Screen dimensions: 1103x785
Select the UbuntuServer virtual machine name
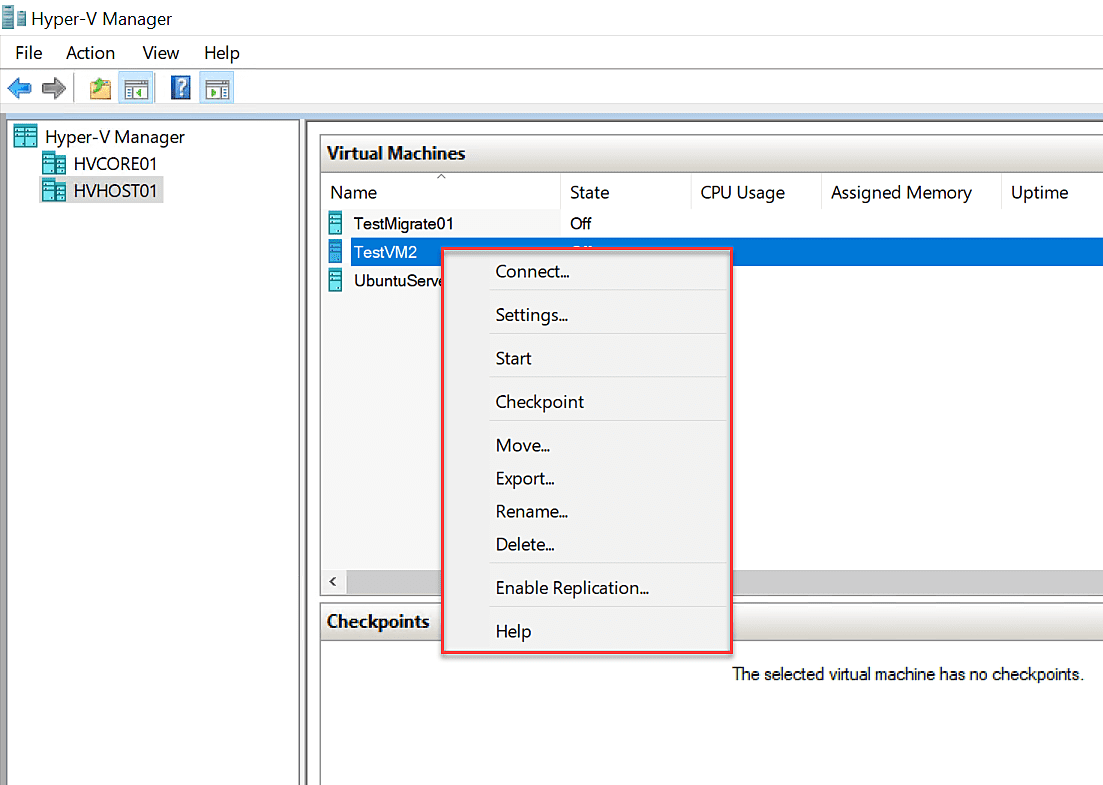tap(397, 281)
